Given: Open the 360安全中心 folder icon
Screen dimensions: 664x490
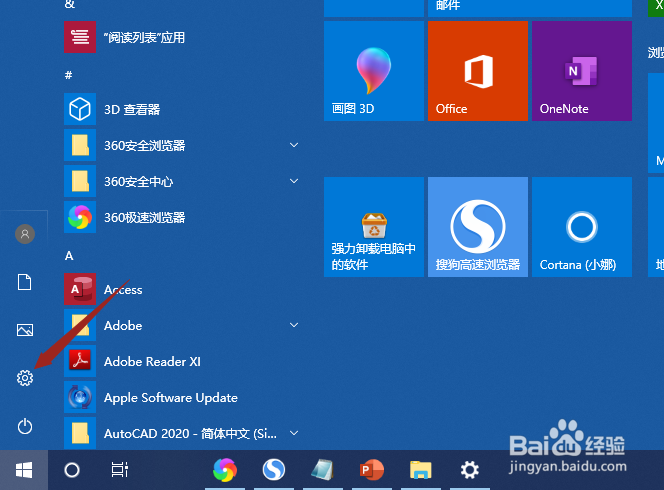Looking at the screenshot, I should click(x=80, y=181).
